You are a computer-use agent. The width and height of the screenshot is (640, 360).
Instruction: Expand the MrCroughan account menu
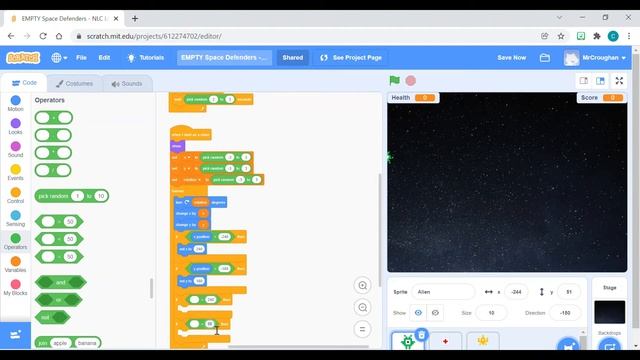pyautogui.click(x=595, y=58)
